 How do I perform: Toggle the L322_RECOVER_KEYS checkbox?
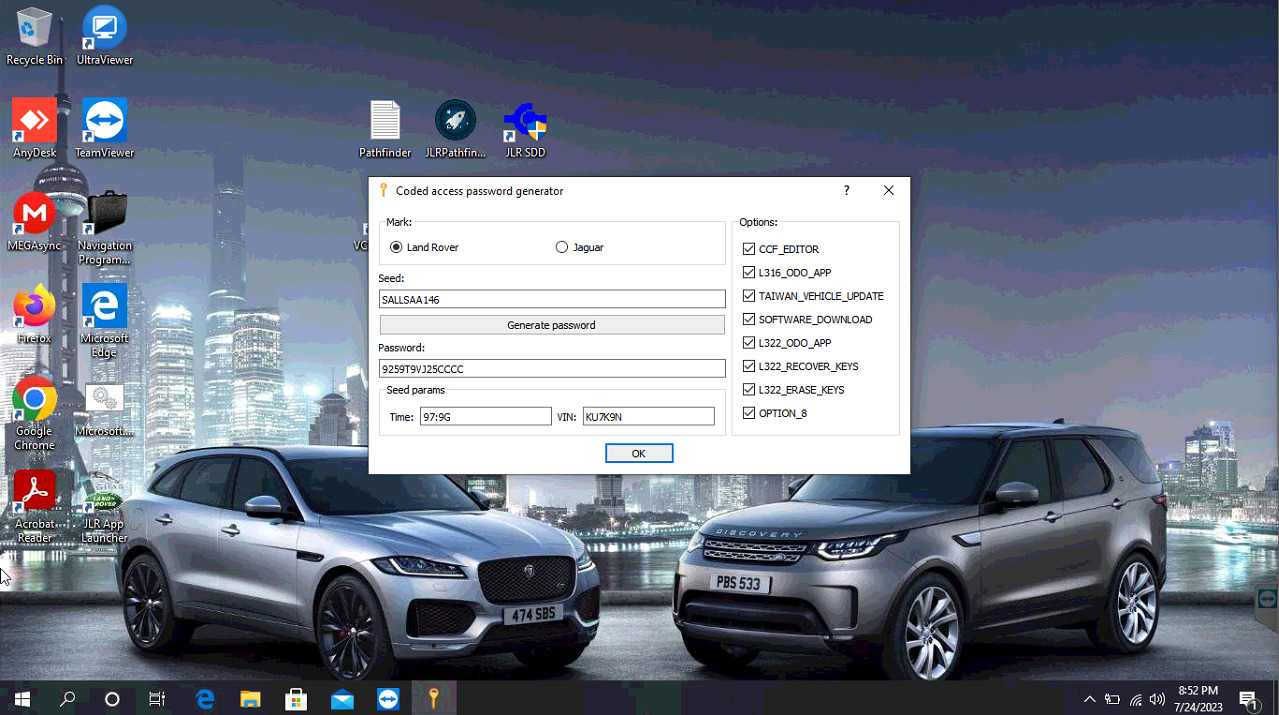(x=749, y=366)
